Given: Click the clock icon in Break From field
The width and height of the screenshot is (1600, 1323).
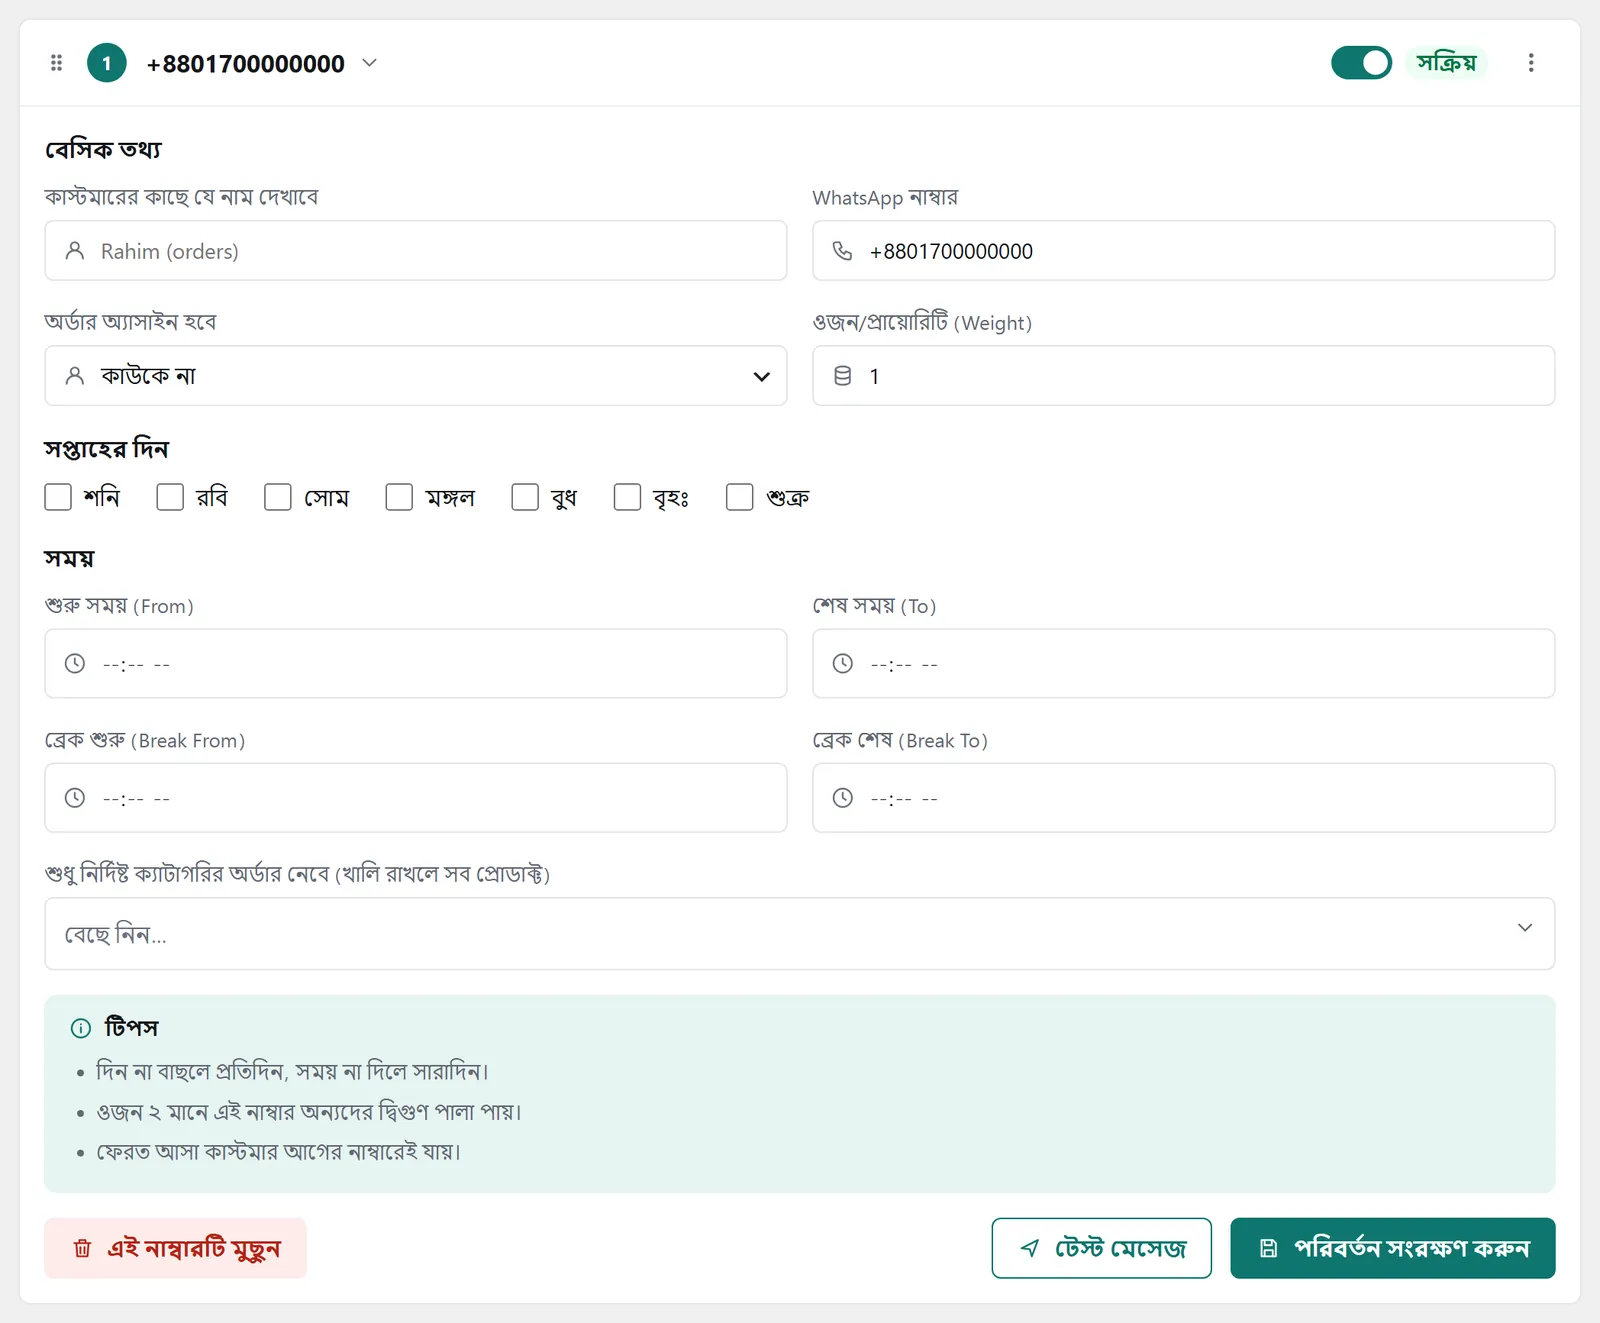Looking at the screenshot, I should [x=75, y=798].
